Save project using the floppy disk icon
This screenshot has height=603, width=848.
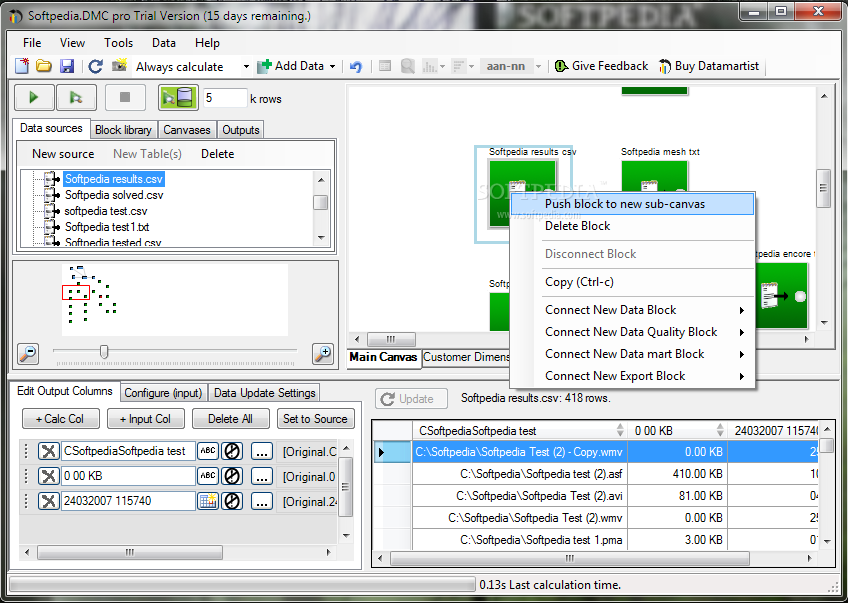click(67, 66)
